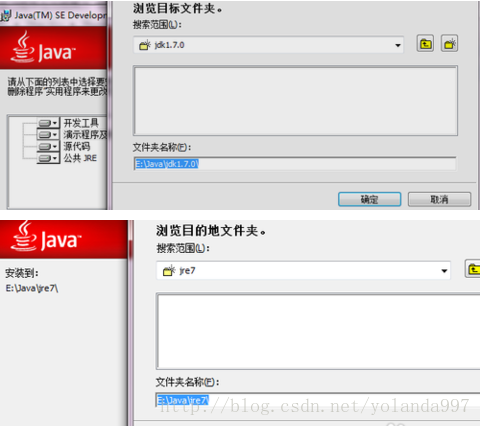This screenshot has width=481, height=426.
Task: Click the up-one-level folder icon beside the jdk1.7.0 dropdown
Action: (425, 44)
